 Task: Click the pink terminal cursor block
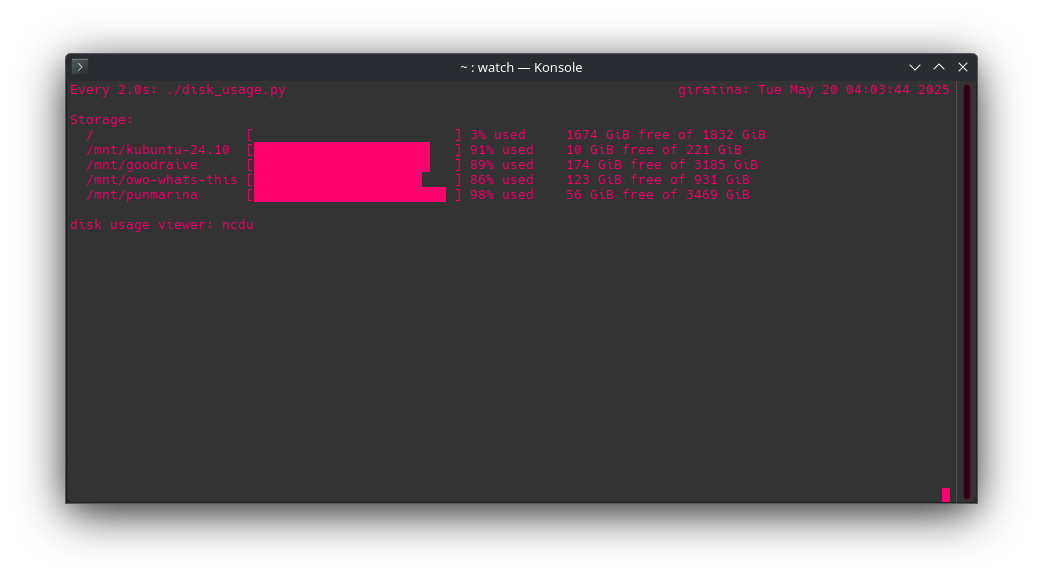click(x=945, y=494)
